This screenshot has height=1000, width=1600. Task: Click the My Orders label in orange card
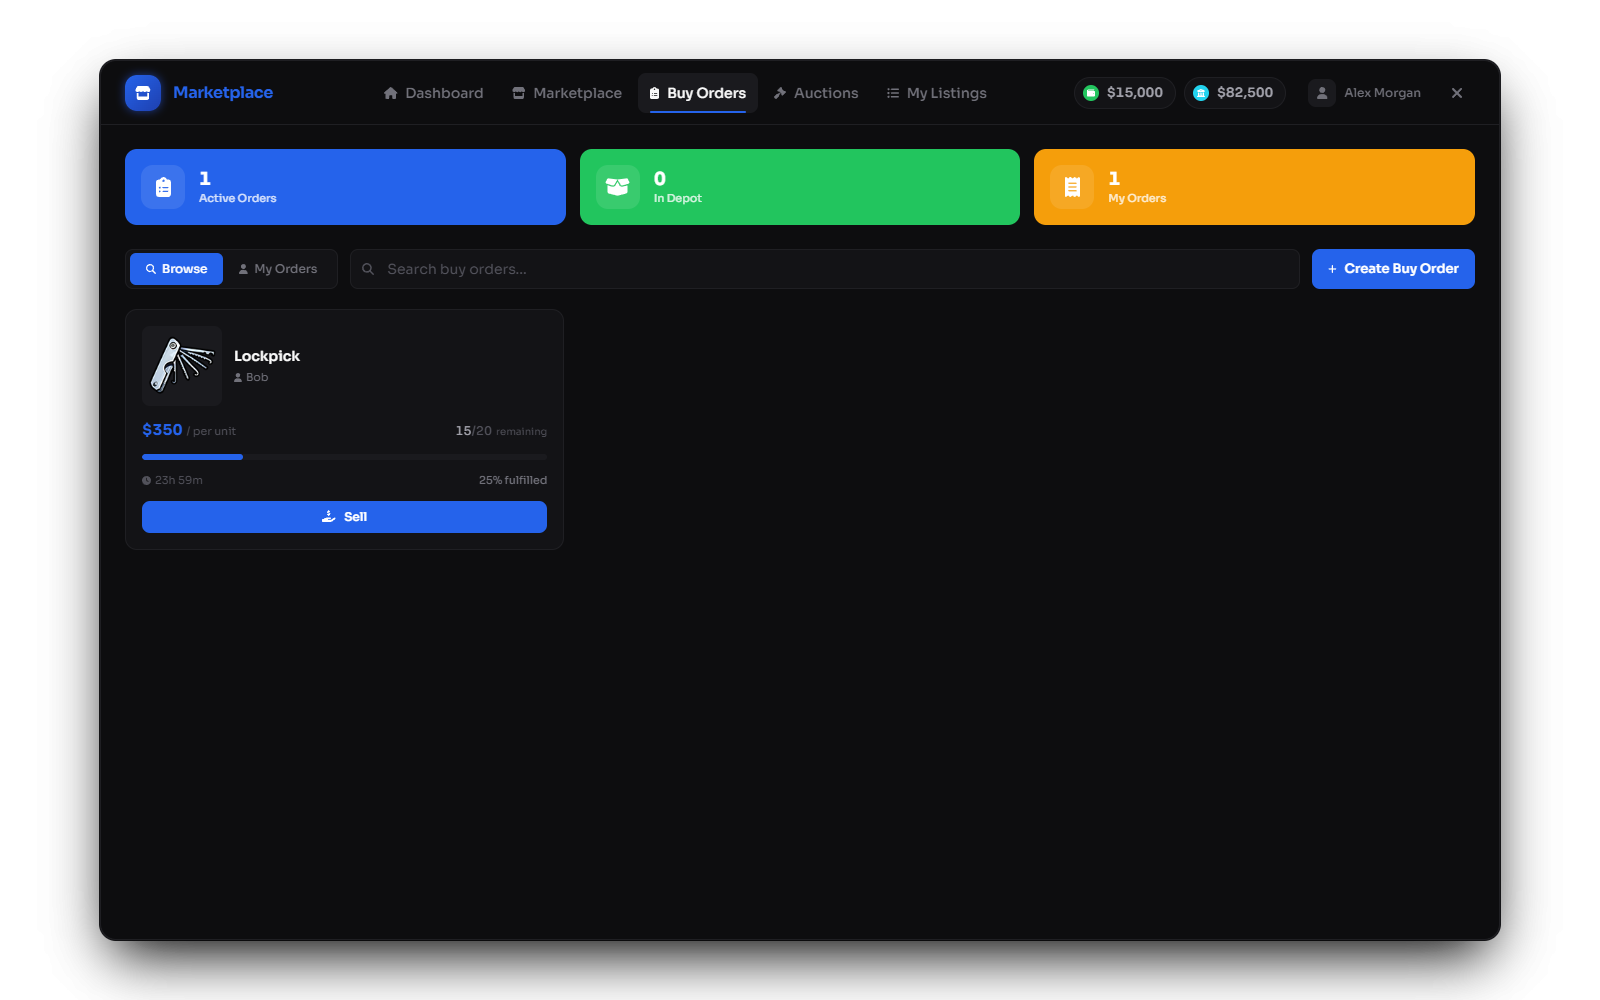[x=1137, y=198]
